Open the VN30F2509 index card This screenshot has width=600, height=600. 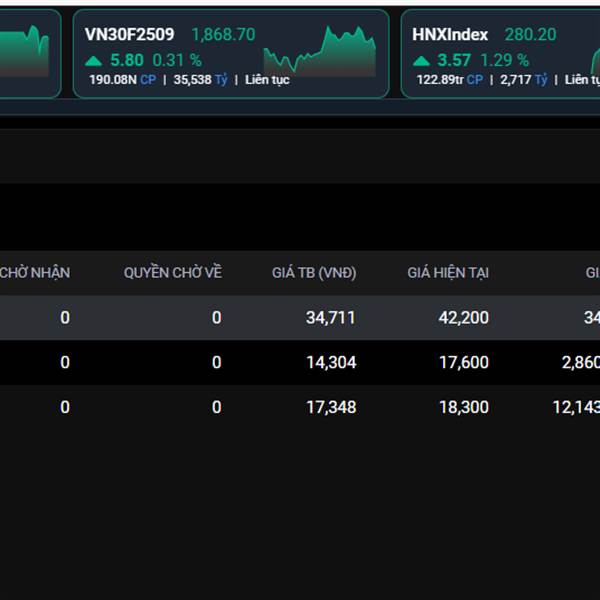[x=231, y=54]
